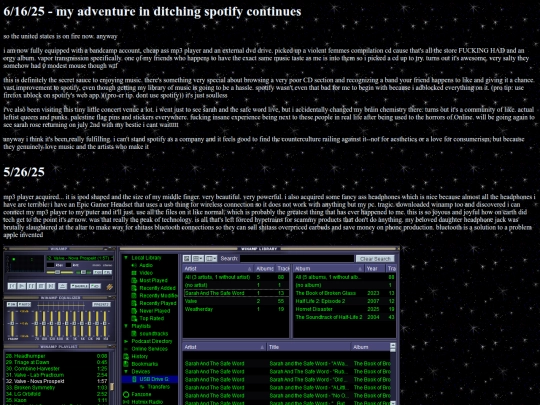Select 'Hornet Disaster' album

tap(344, 309)
